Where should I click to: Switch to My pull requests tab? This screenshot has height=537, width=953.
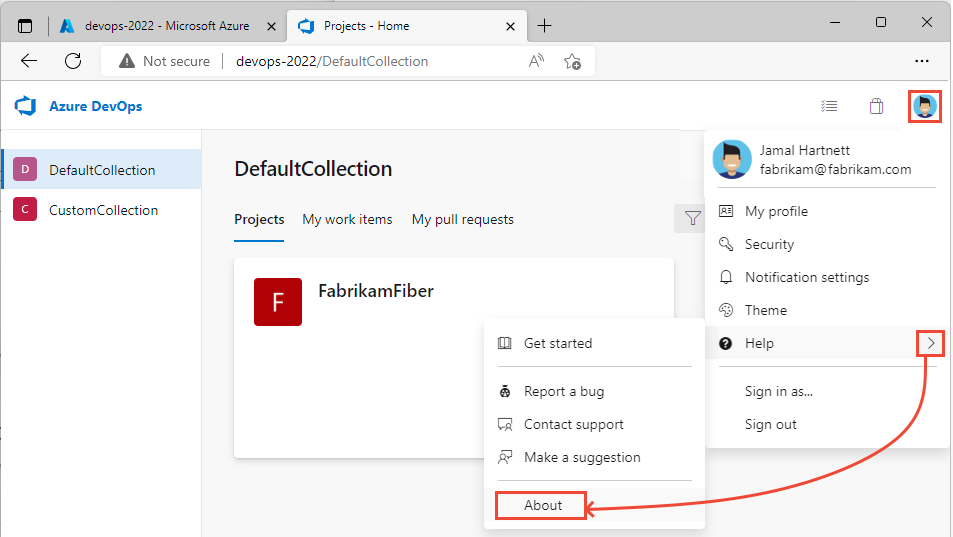(462, 219)
